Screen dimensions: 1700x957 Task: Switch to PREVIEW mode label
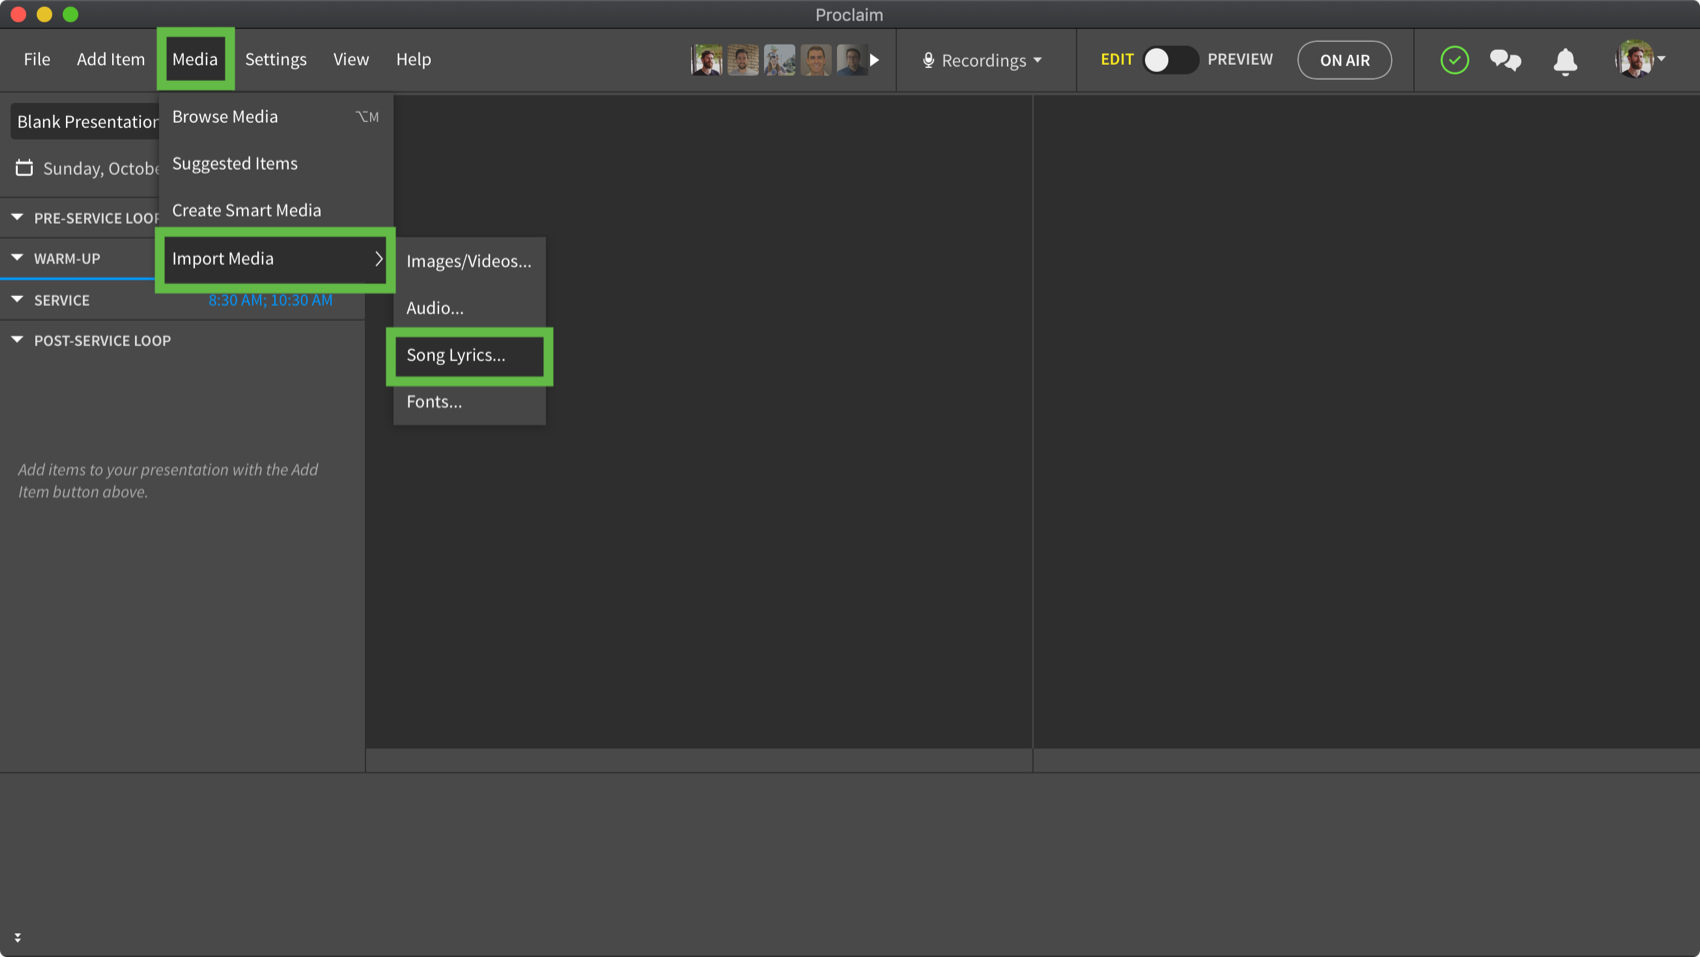tap(1239, 59)
